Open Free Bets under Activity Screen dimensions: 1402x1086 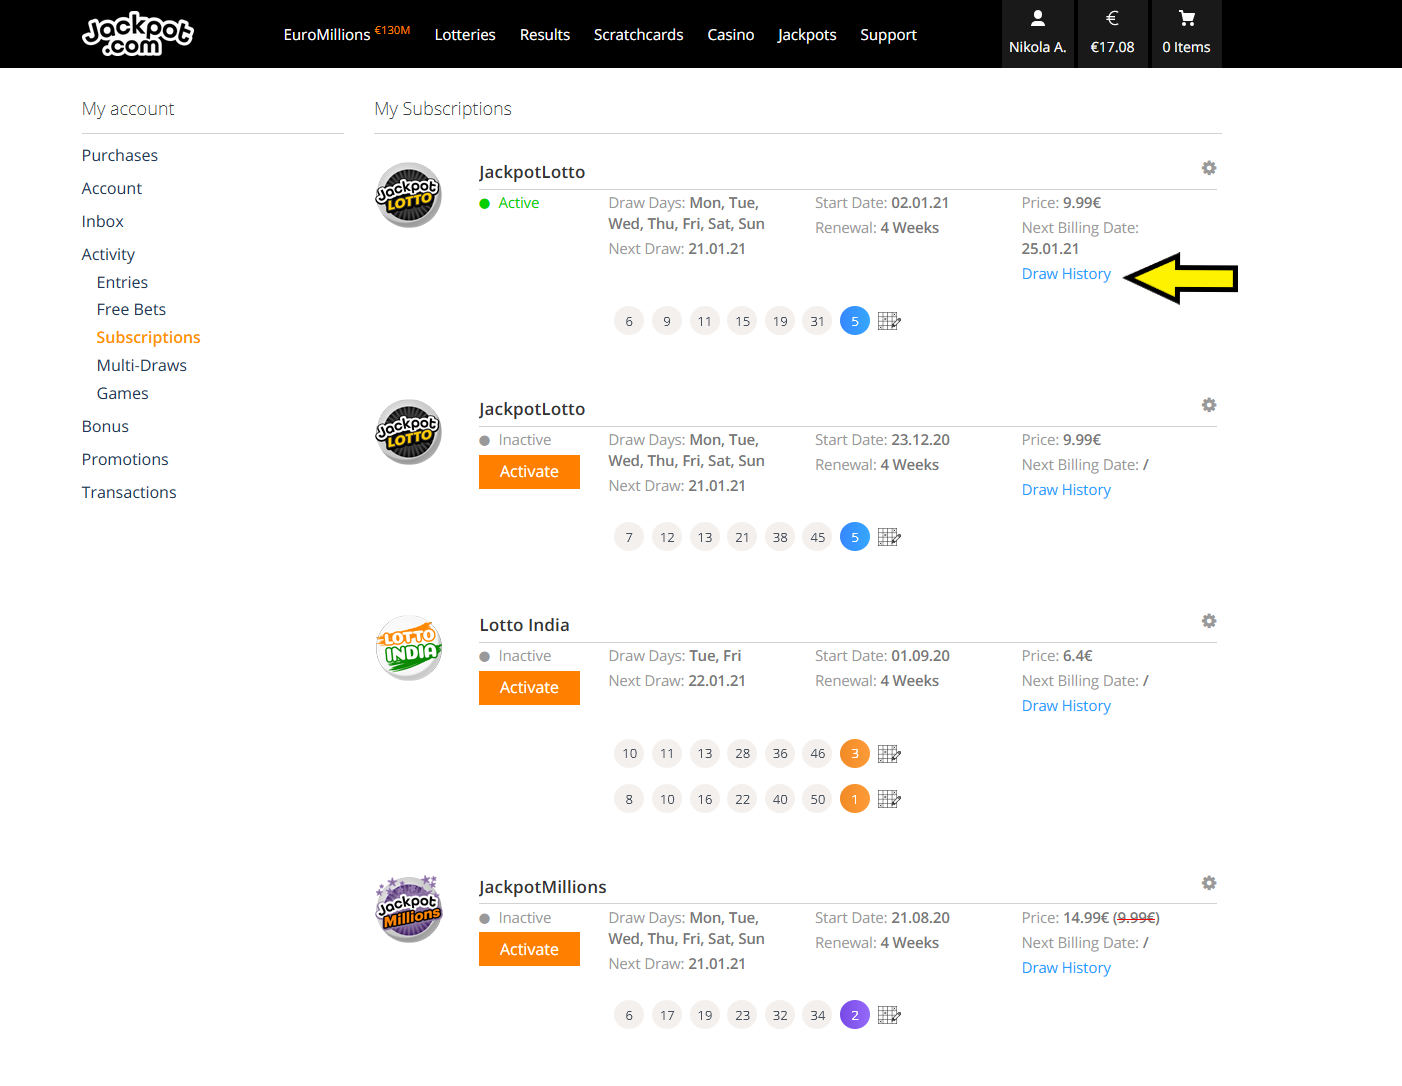click(131, 309)
